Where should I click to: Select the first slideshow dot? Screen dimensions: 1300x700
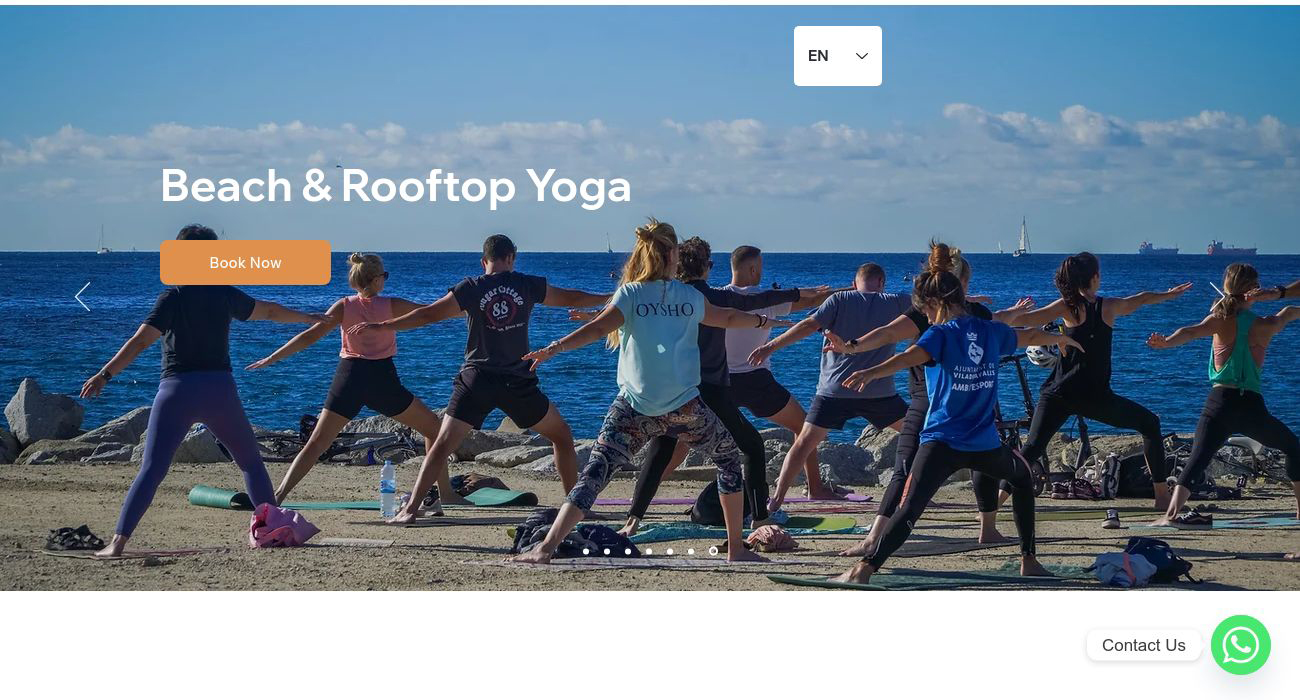point(586,551)
